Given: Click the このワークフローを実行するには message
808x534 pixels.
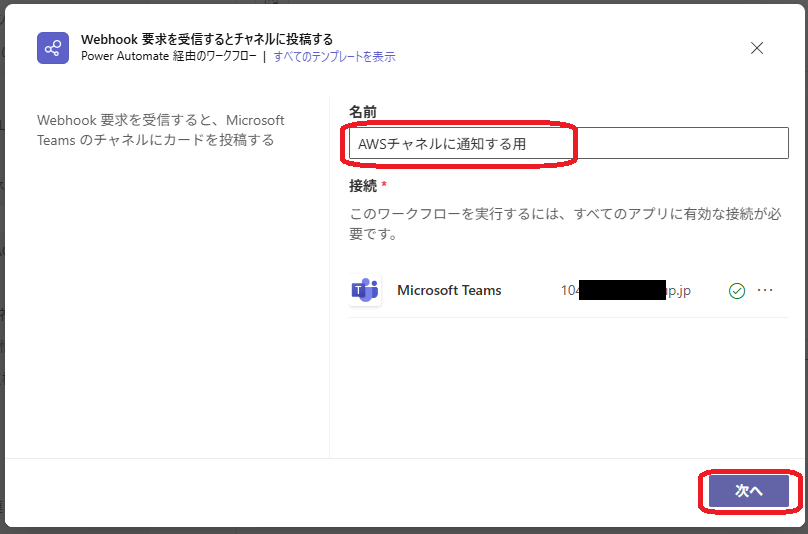Looking at the screenshot, I should coord(565,224).
